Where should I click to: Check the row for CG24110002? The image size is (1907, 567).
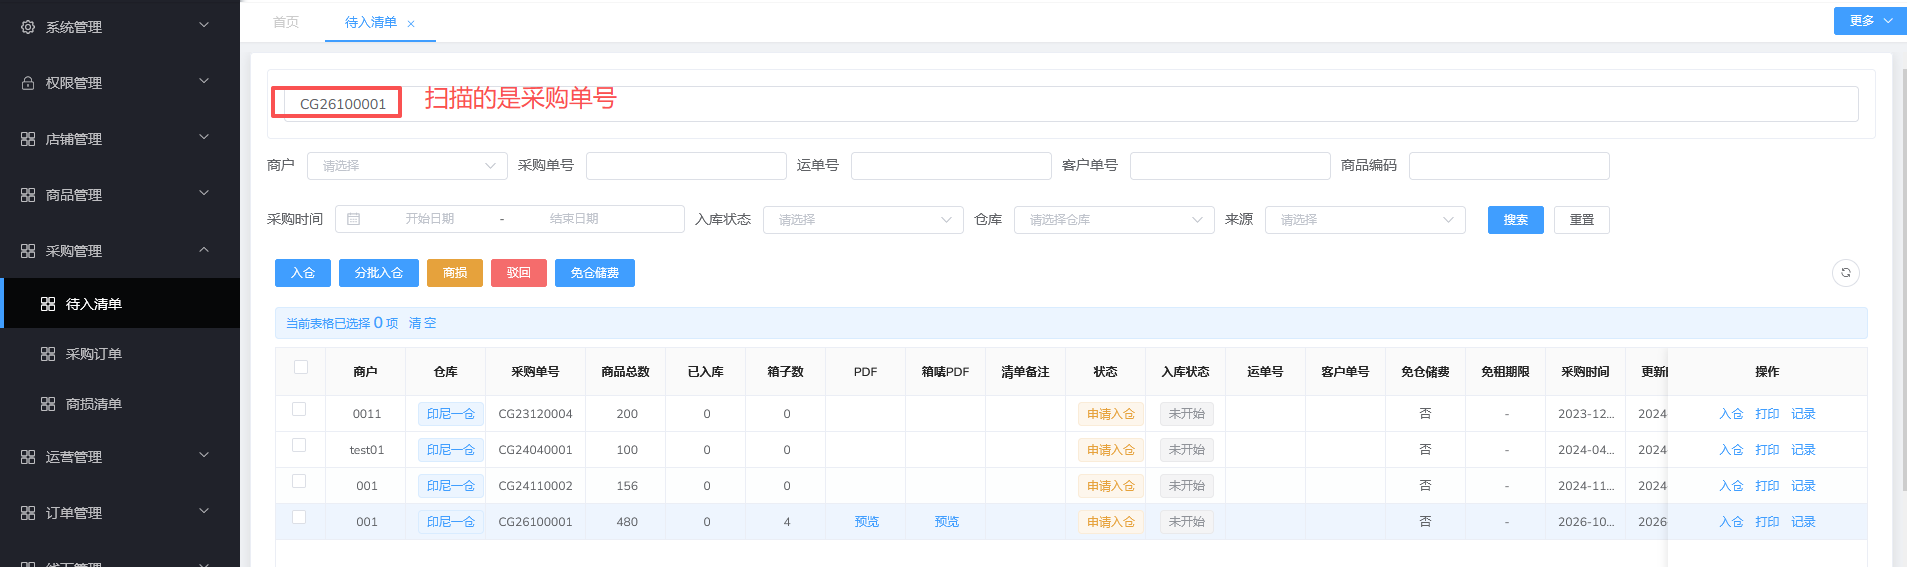click(x=299, y=481)
